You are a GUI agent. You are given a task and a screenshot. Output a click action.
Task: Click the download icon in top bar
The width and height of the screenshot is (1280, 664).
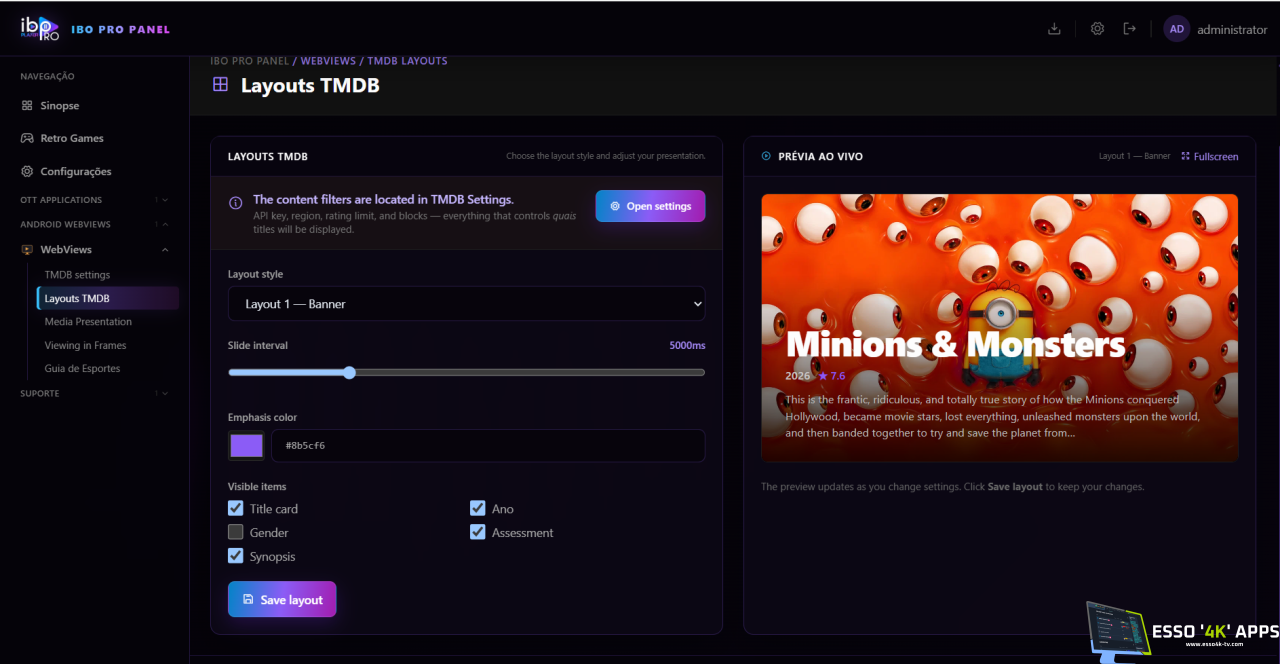(x=1054, y=29)
